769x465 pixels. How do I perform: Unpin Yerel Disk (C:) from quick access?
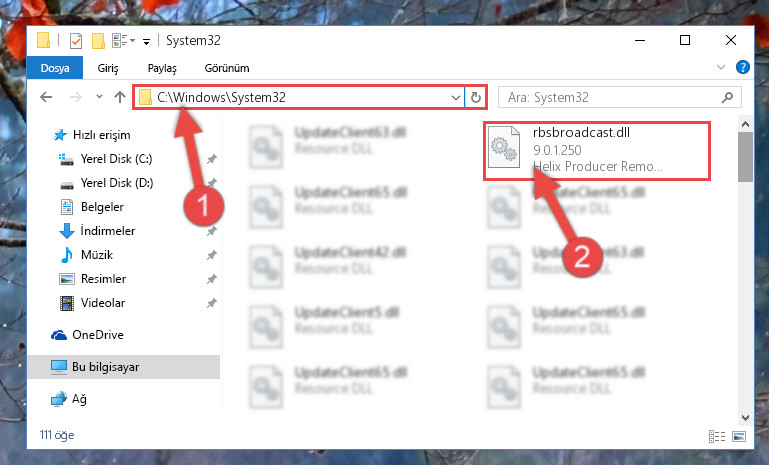211,159
